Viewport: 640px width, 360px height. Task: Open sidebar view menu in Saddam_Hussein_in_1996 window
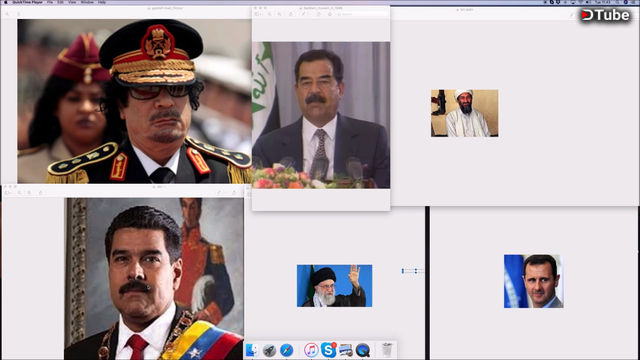pos(258,14)
